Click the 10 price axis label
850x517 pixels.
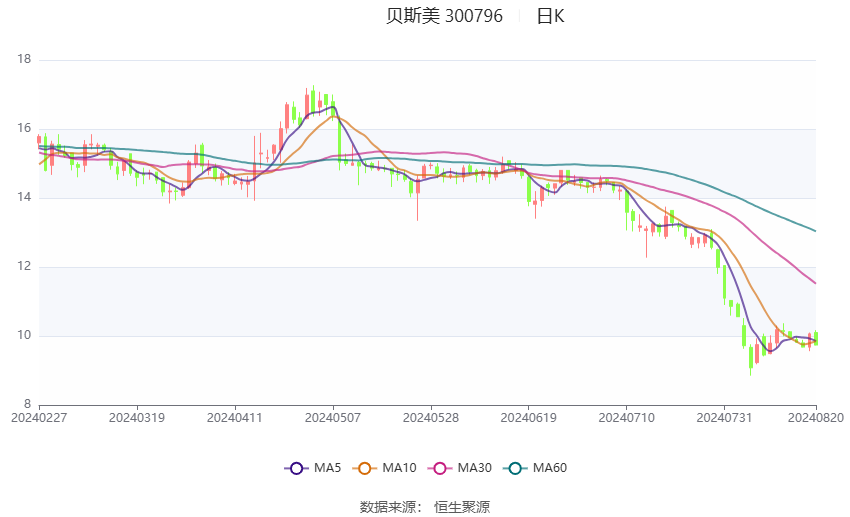click(x=24, y=335)
